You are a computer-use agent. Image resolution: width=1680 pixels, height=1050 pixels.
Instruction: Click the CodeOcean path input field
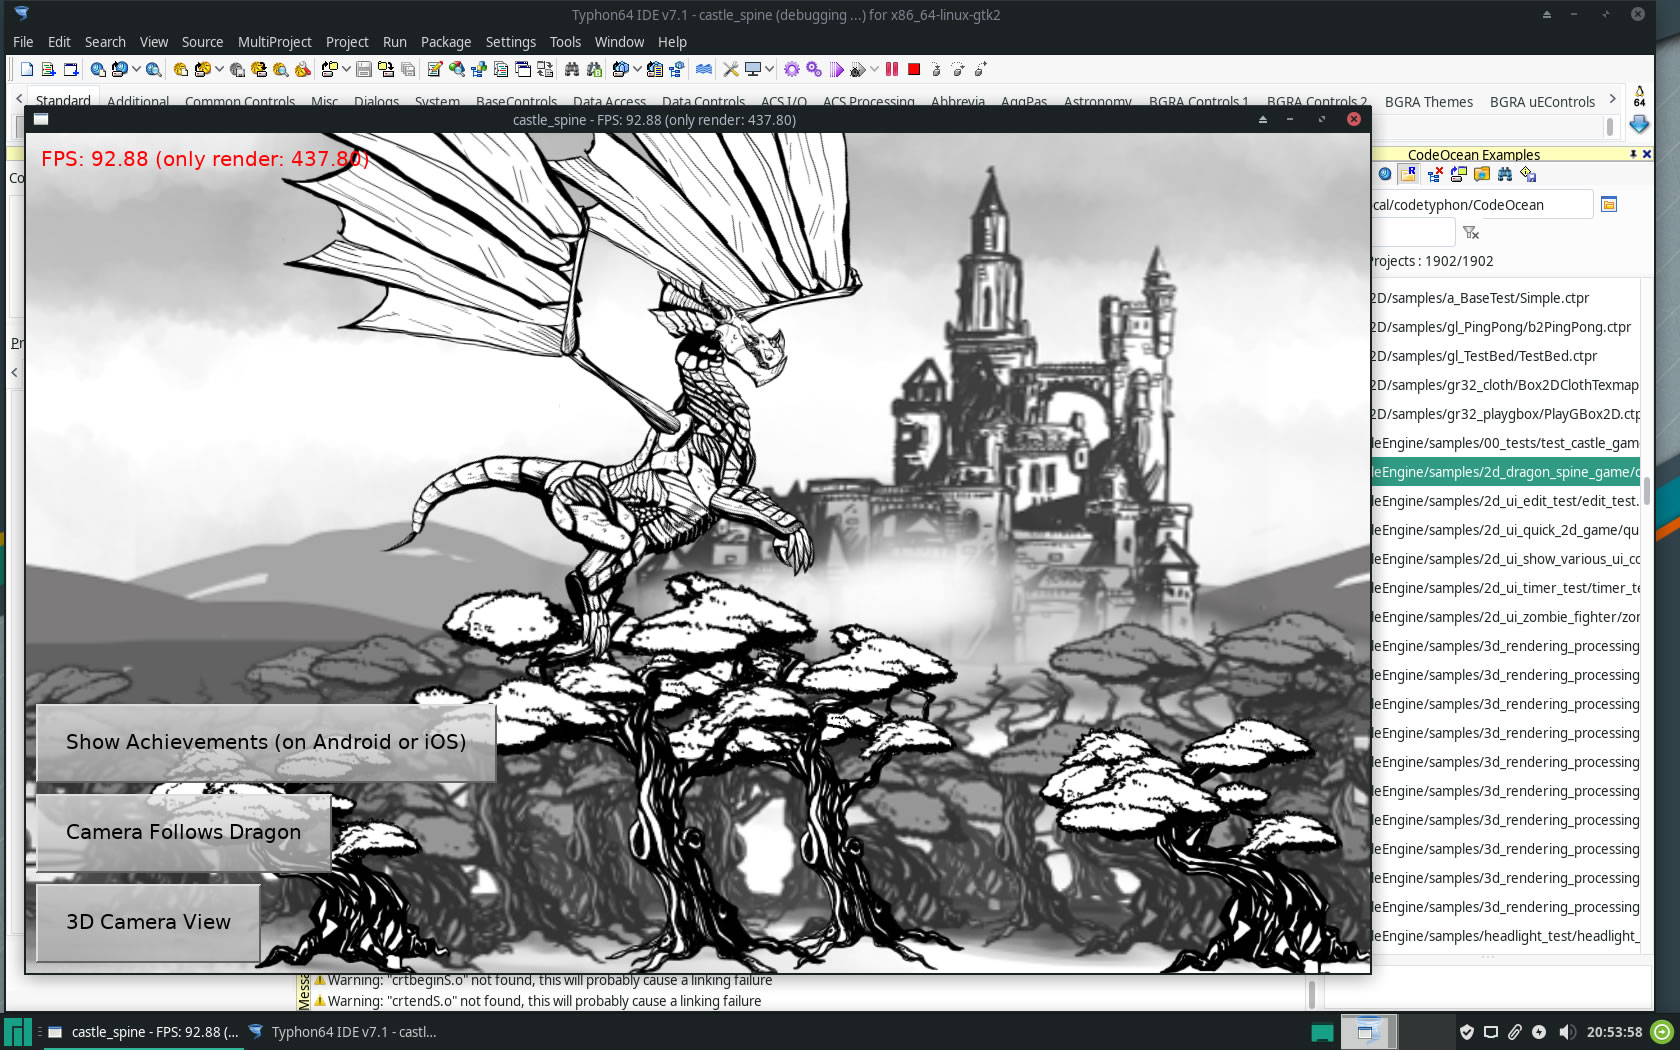point(1481,204)
